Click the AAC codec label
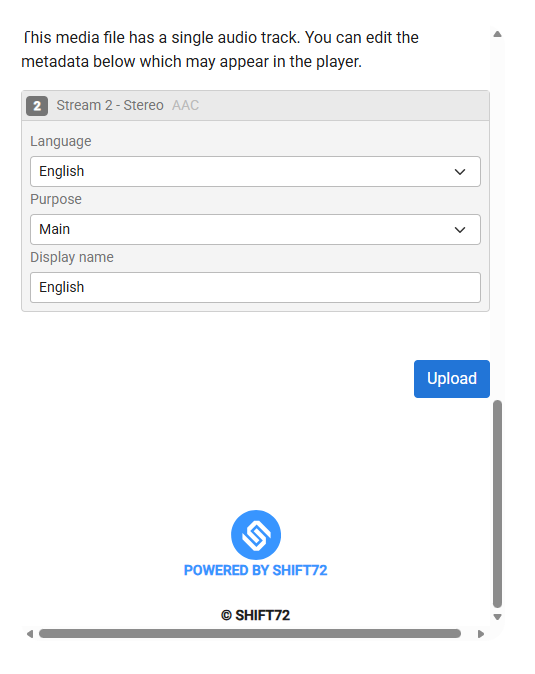This screenshot has height=674, width=535. [x=186, y=105]
